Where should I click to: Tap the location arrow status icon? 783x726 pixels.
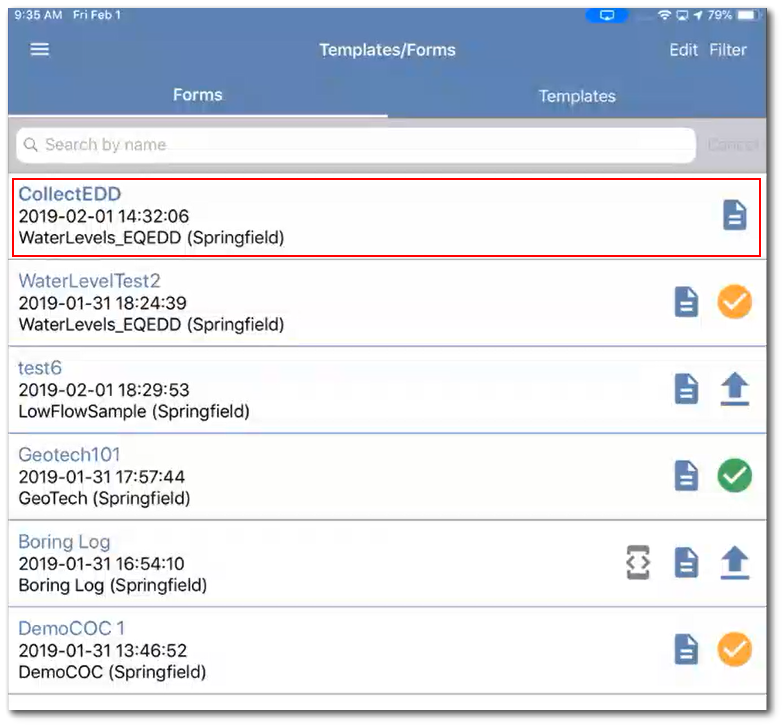point(698,15)
